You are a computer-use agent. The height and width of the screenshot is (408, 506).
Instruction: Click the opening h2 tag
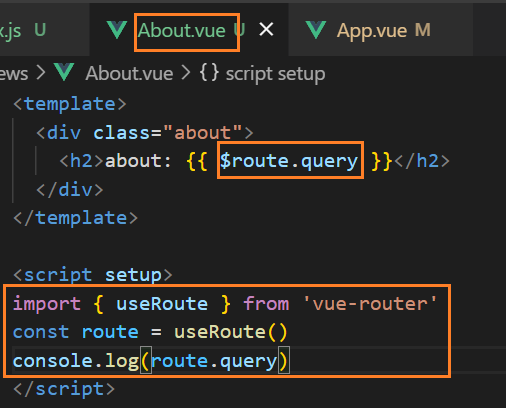tap(82, 161)
